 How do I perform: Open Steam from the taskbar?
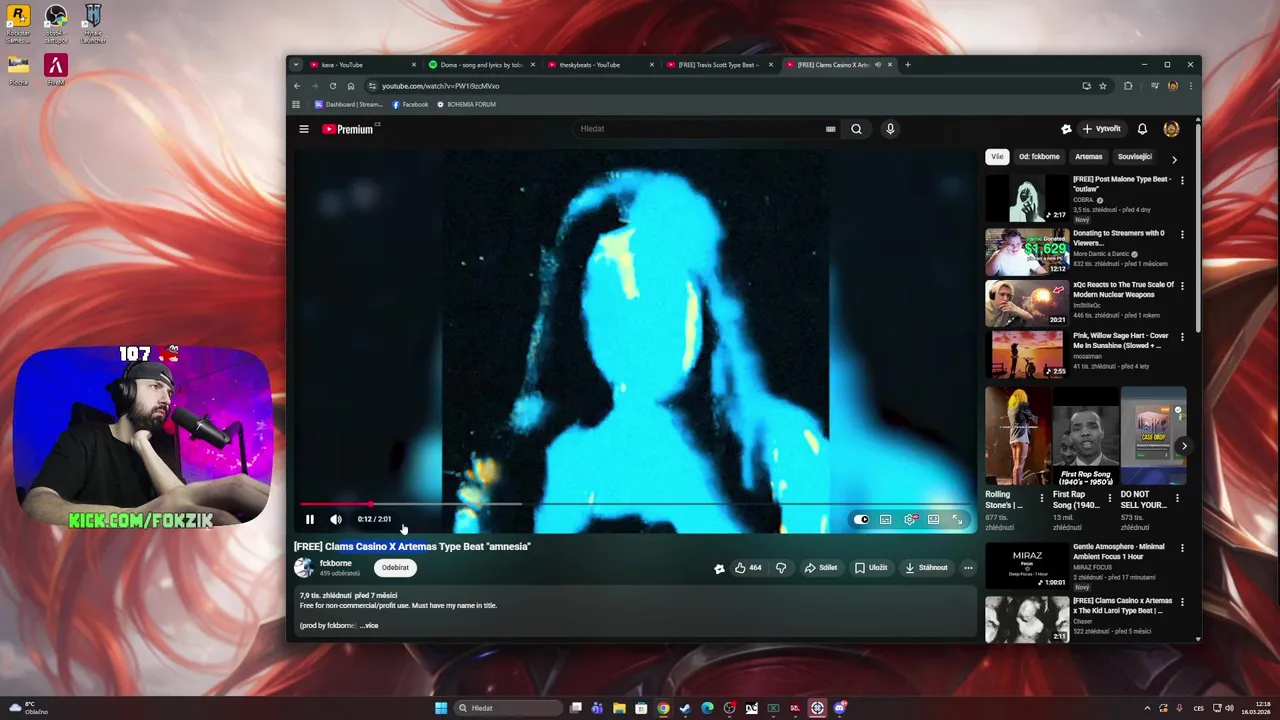[x=685, y=708]
